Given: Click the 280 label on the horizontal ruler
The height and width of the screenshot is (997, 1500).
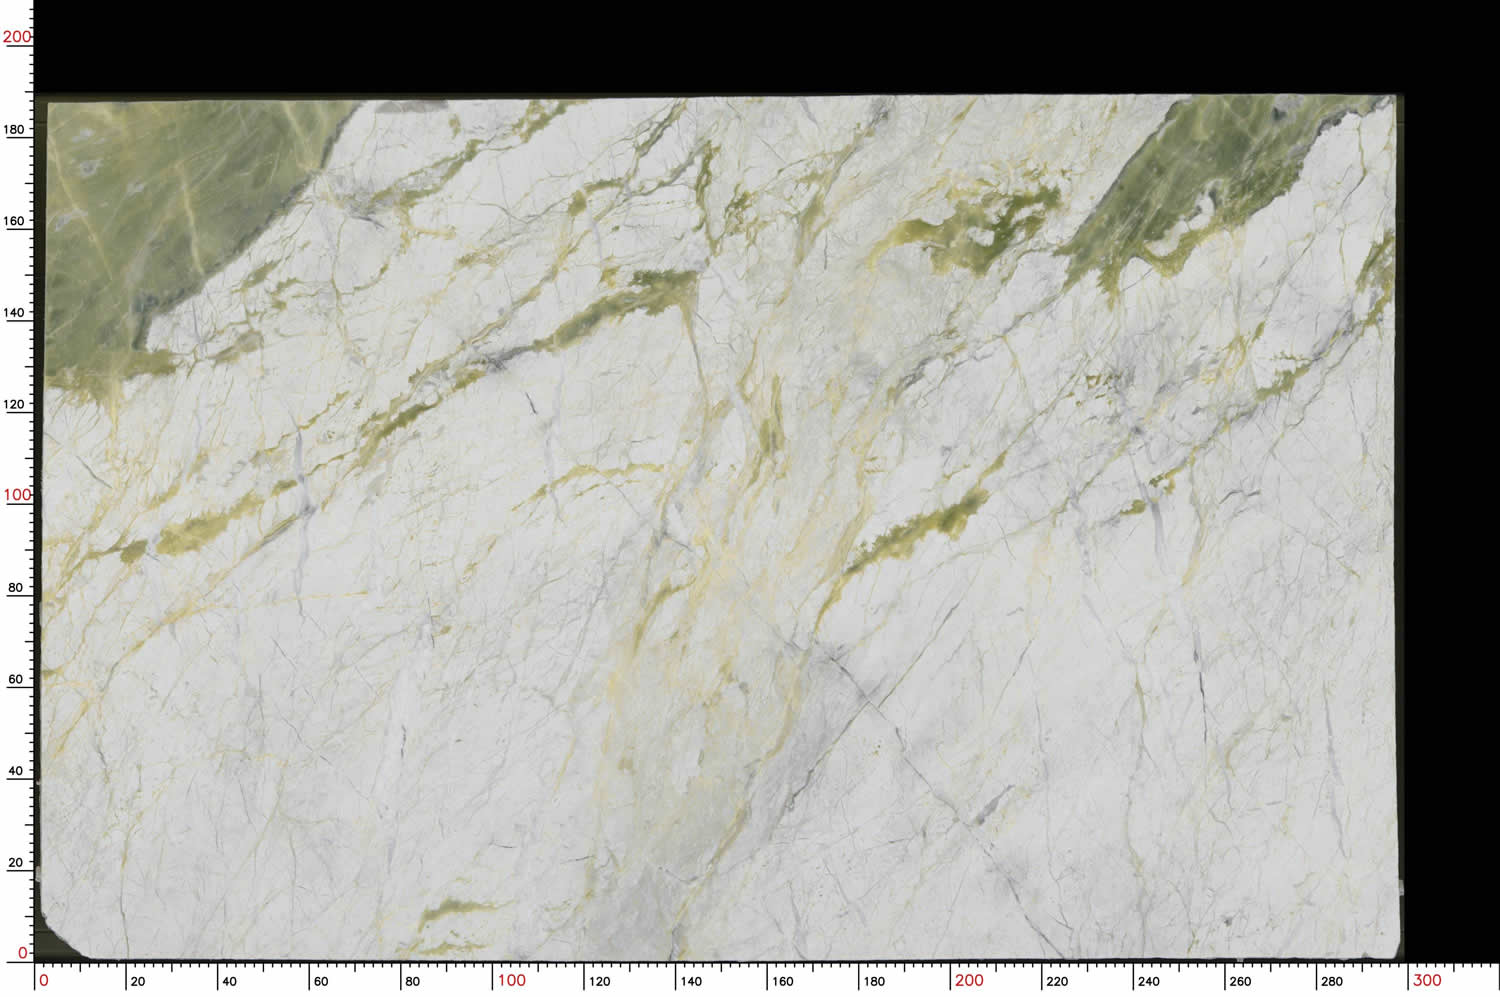Looking at the screenshot, I should click(x=1332, y=981).
